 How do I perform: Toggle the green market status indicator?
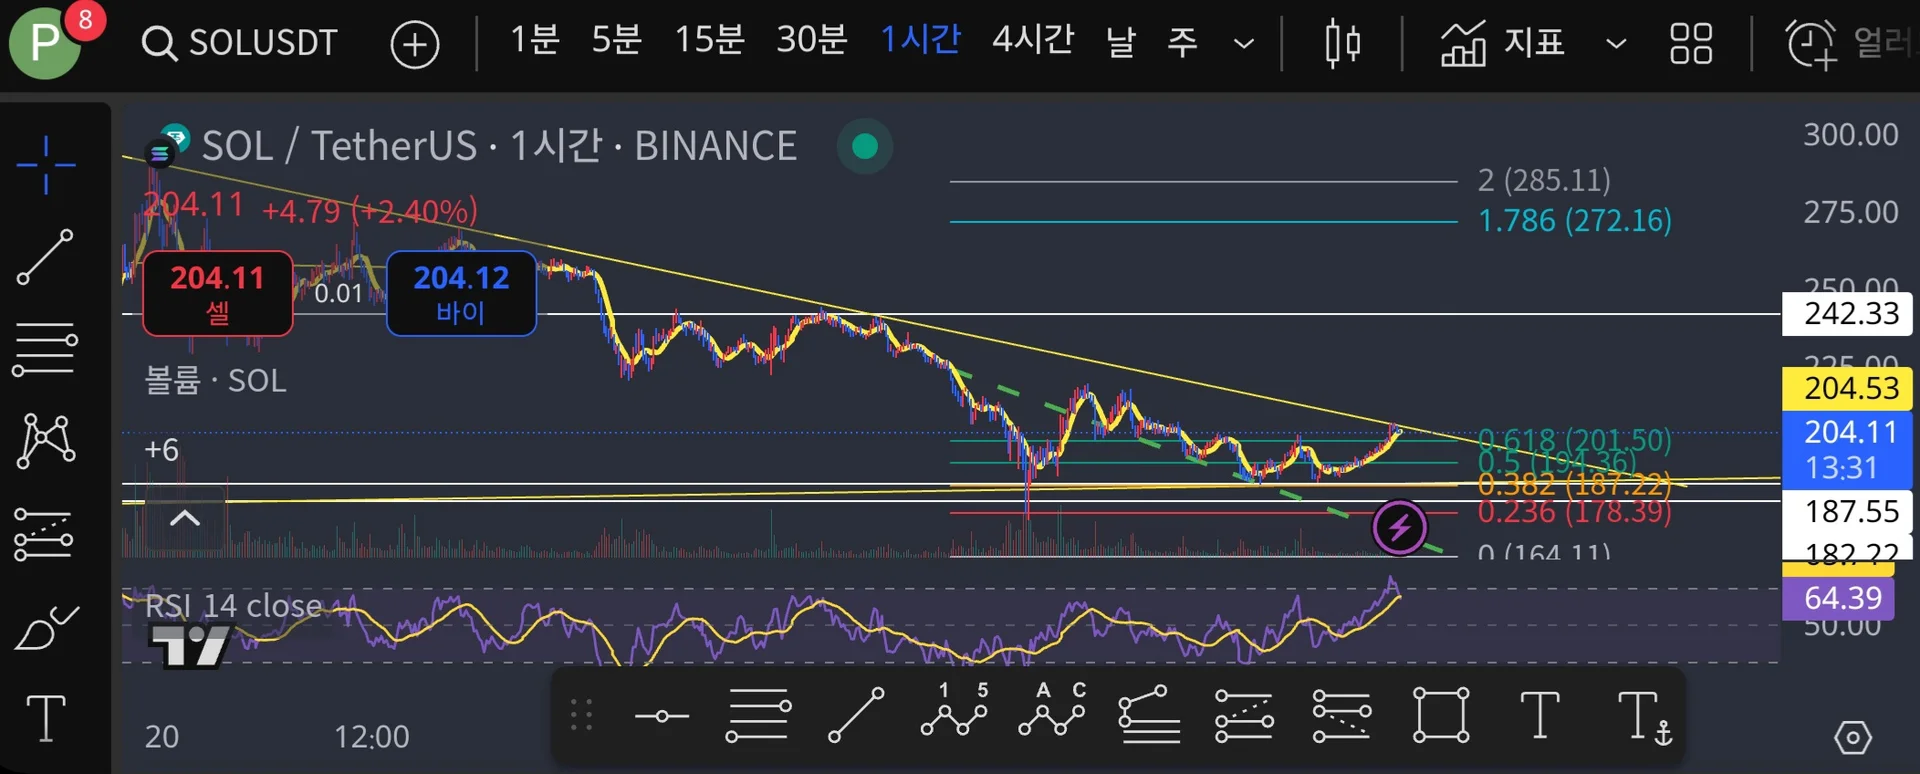865,146
